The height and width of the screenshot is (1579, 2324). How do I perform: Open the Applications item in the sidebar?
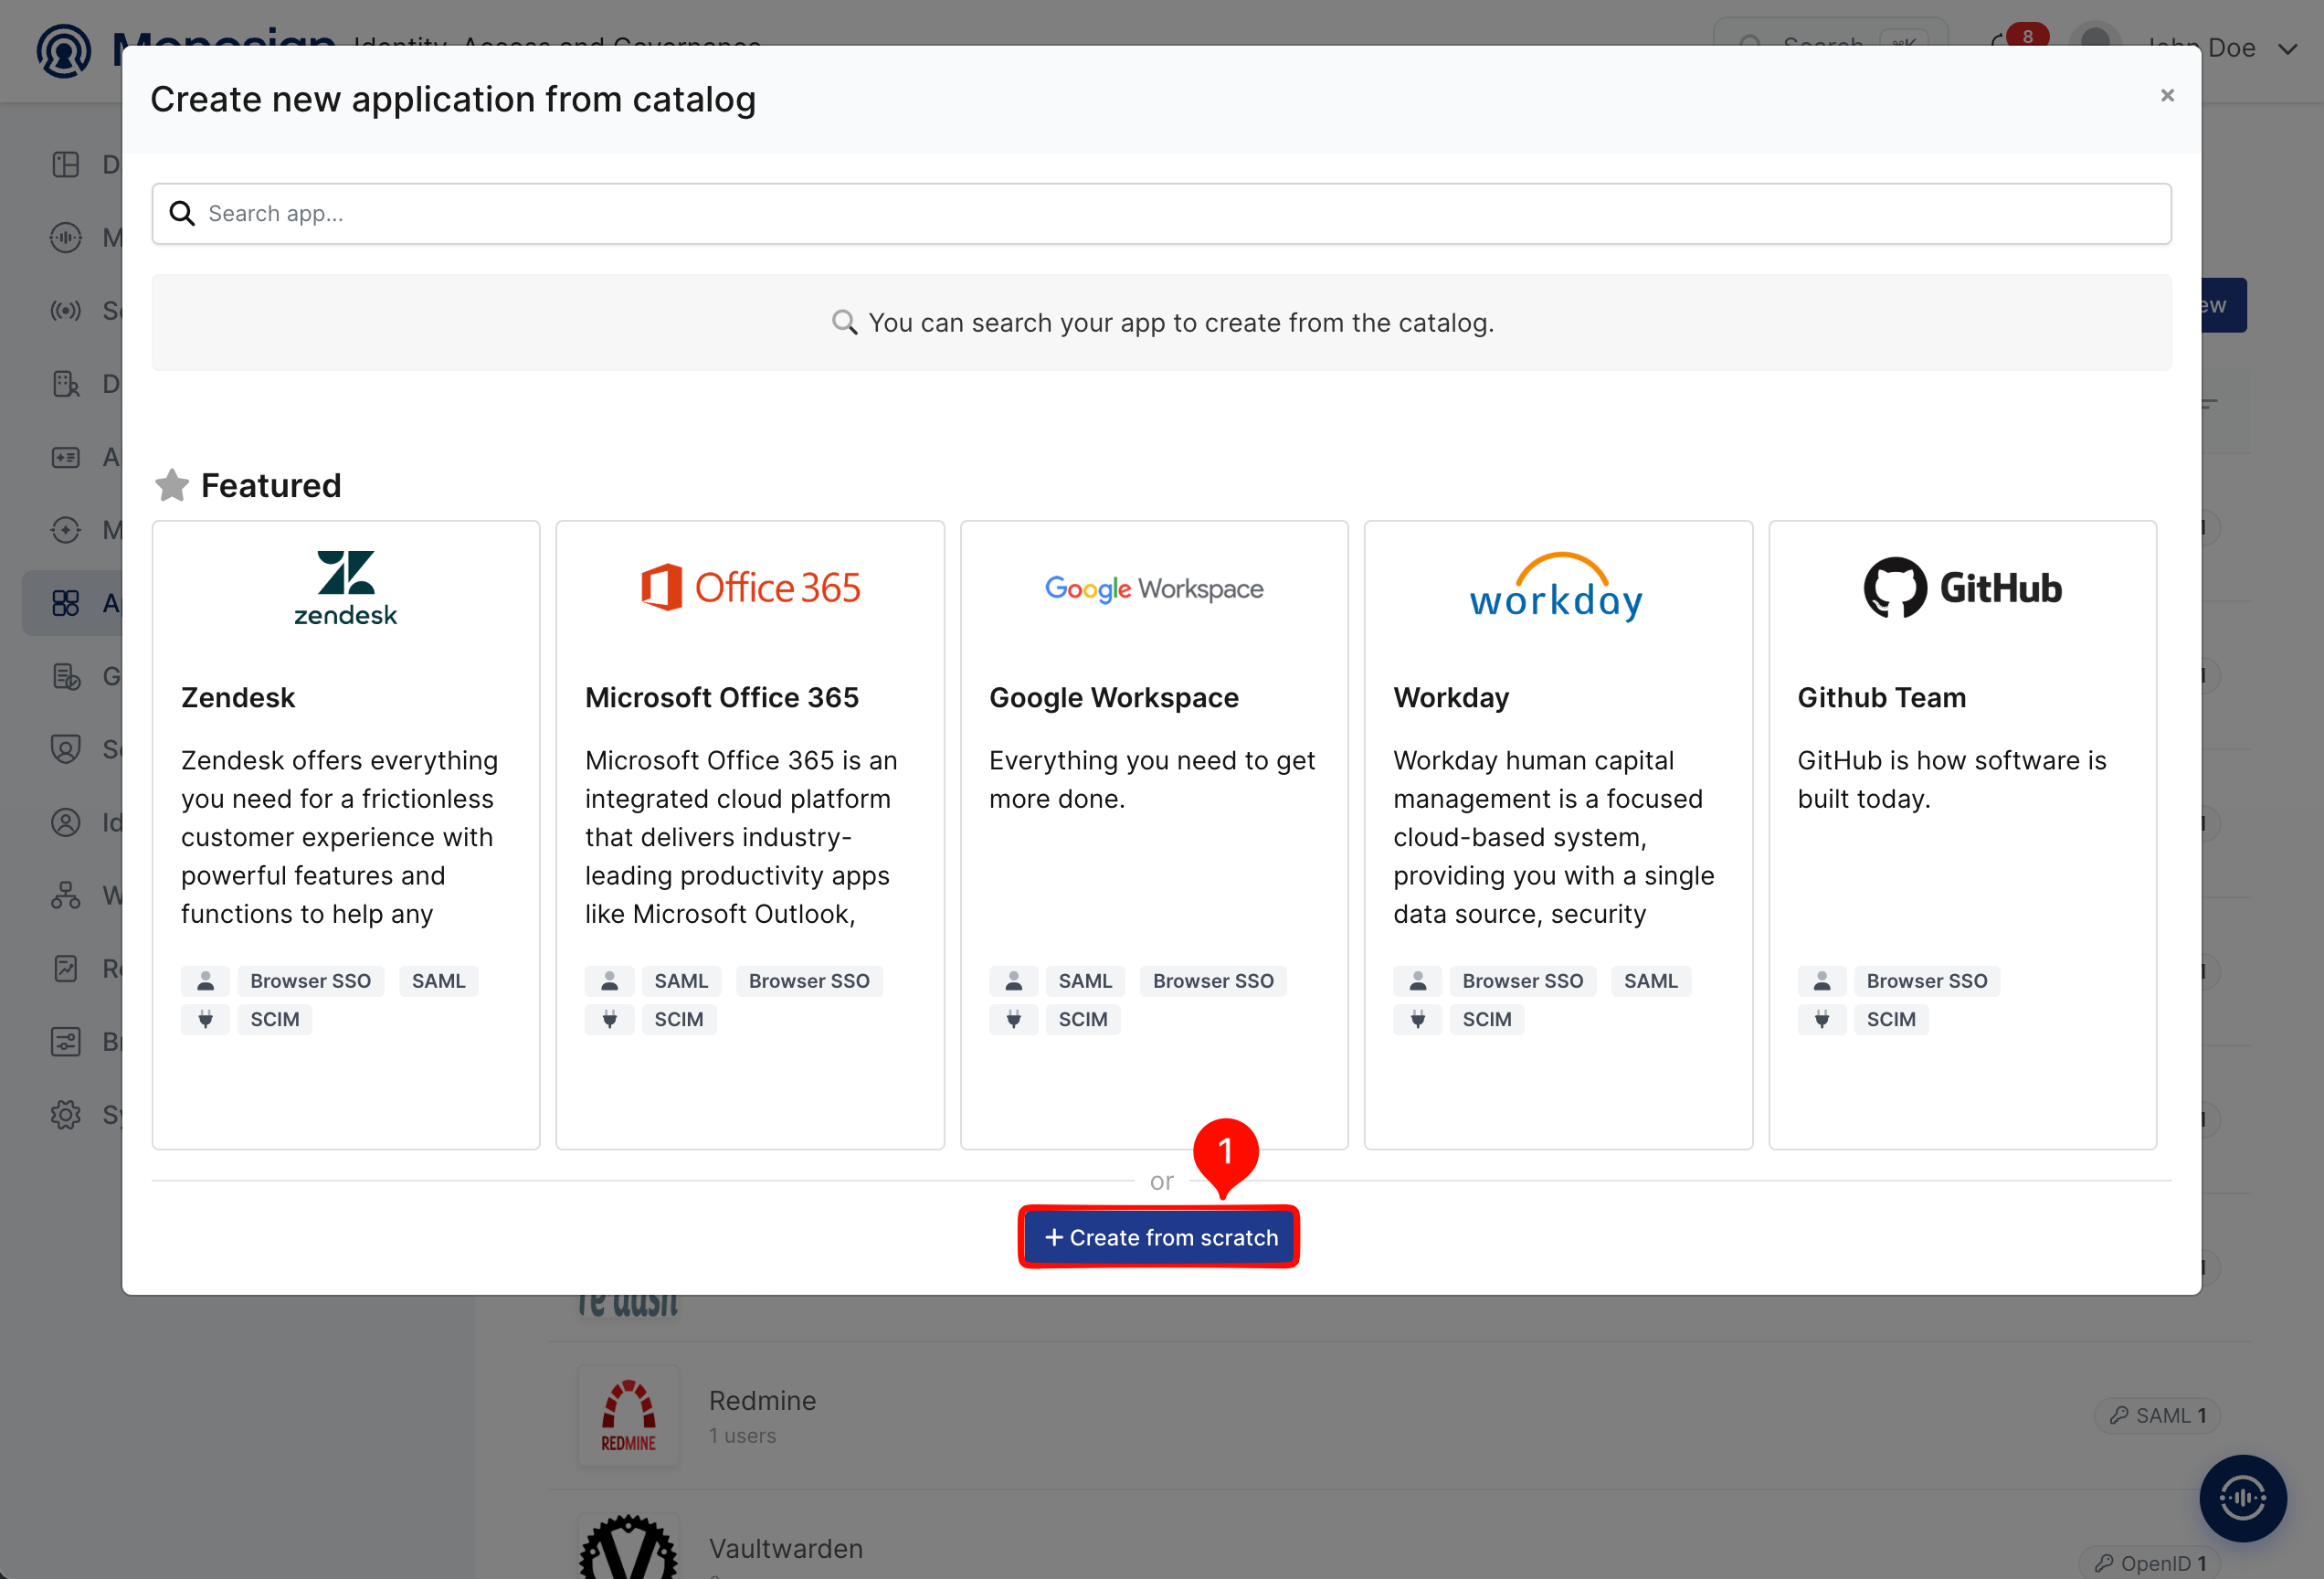tap(72, 603)
